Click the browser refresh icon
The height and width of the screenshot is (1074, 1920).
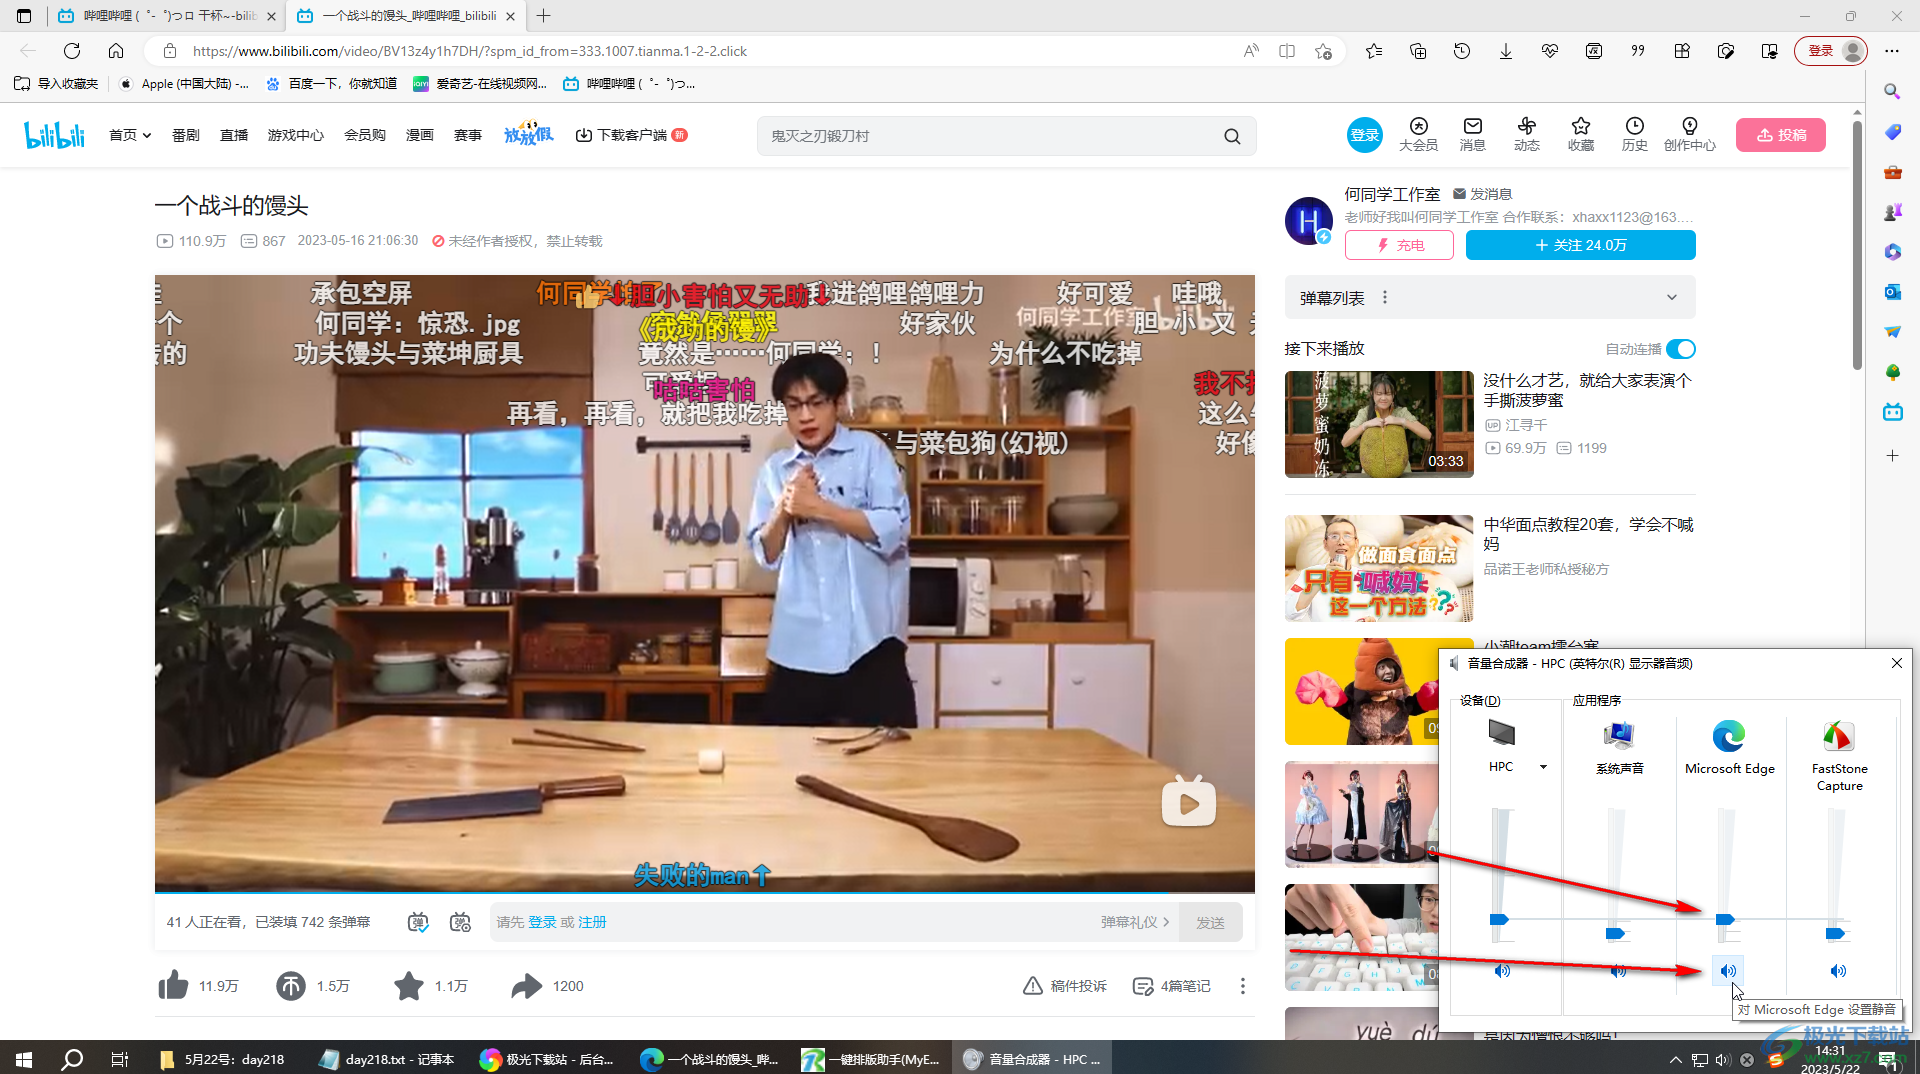click(72, 51)
